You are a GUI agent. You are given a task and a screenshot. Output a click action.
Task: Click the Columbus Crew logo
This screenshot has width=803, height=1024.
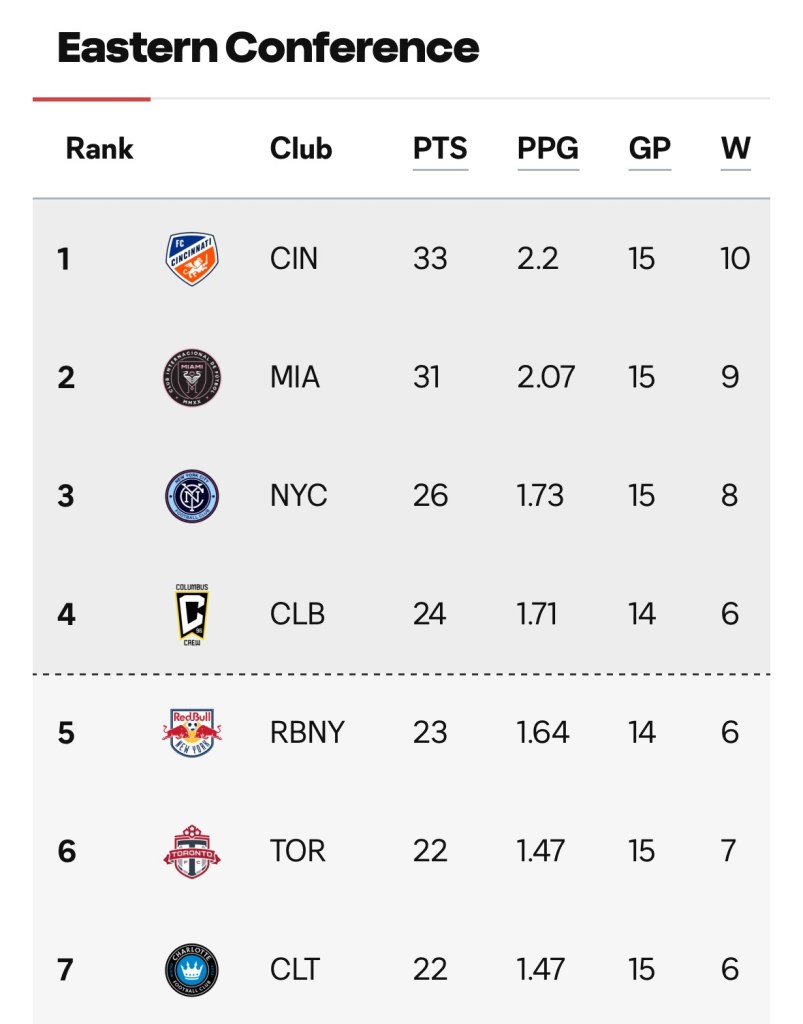191,614
